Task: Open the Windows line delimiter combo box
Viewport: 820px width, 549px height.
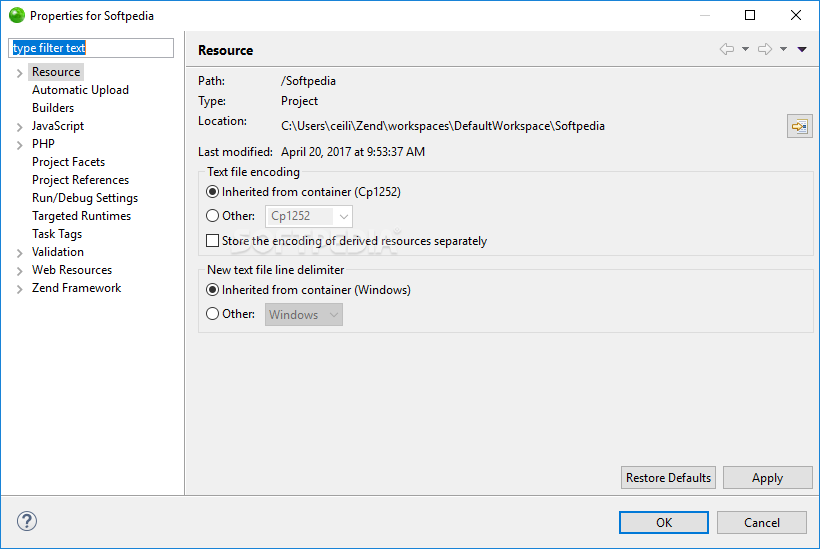Action: click(x=304, y=314)
